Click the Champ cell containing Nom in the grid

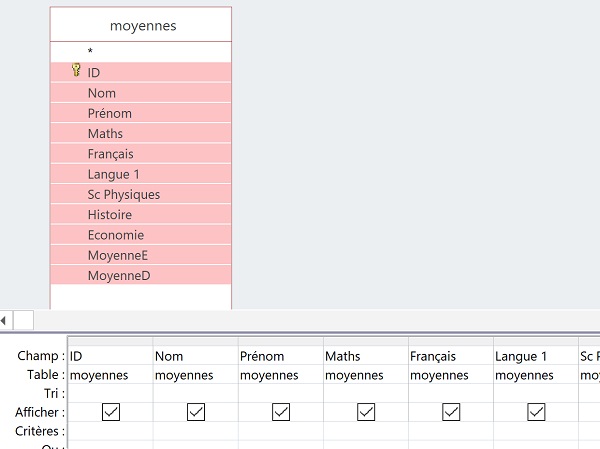[196, 356]
